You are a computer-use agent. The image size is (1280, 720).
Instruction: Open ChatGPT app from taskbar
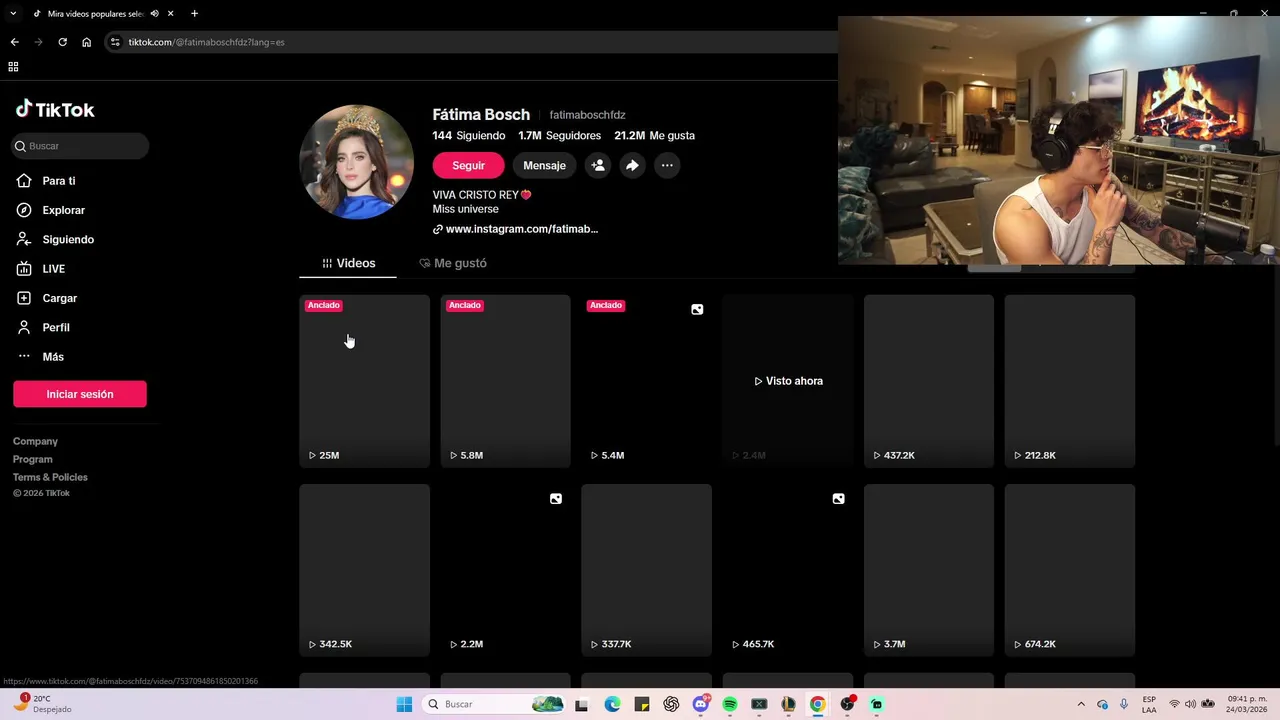pyautogui.click(x=671, y=704)
